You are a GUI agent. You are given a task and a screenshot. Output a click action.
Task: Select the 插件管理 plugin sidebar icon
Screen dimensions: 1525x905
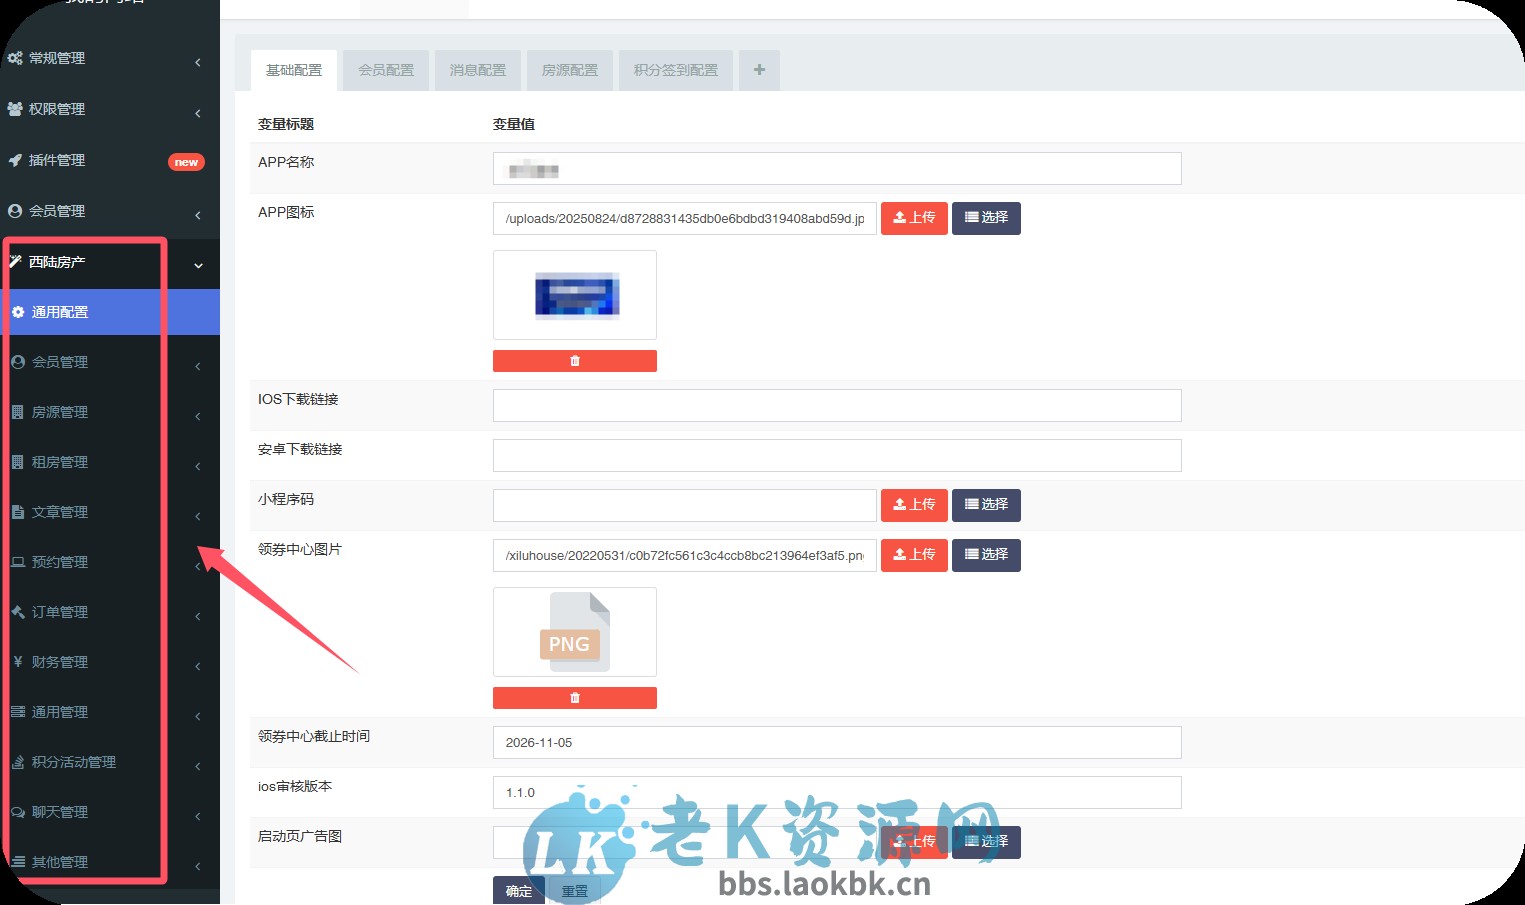click(x=14, y=160)
